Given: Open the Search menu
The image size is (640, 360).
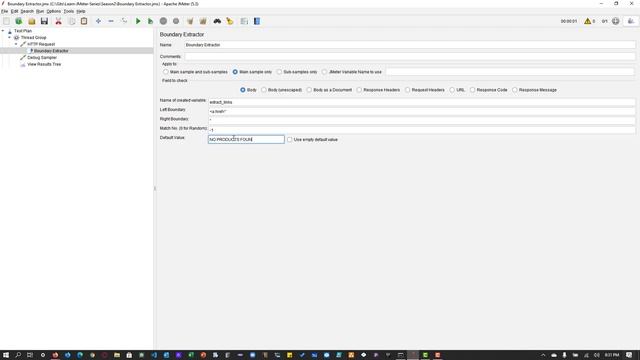Looking at the screenshot, I should pos(27,11).
